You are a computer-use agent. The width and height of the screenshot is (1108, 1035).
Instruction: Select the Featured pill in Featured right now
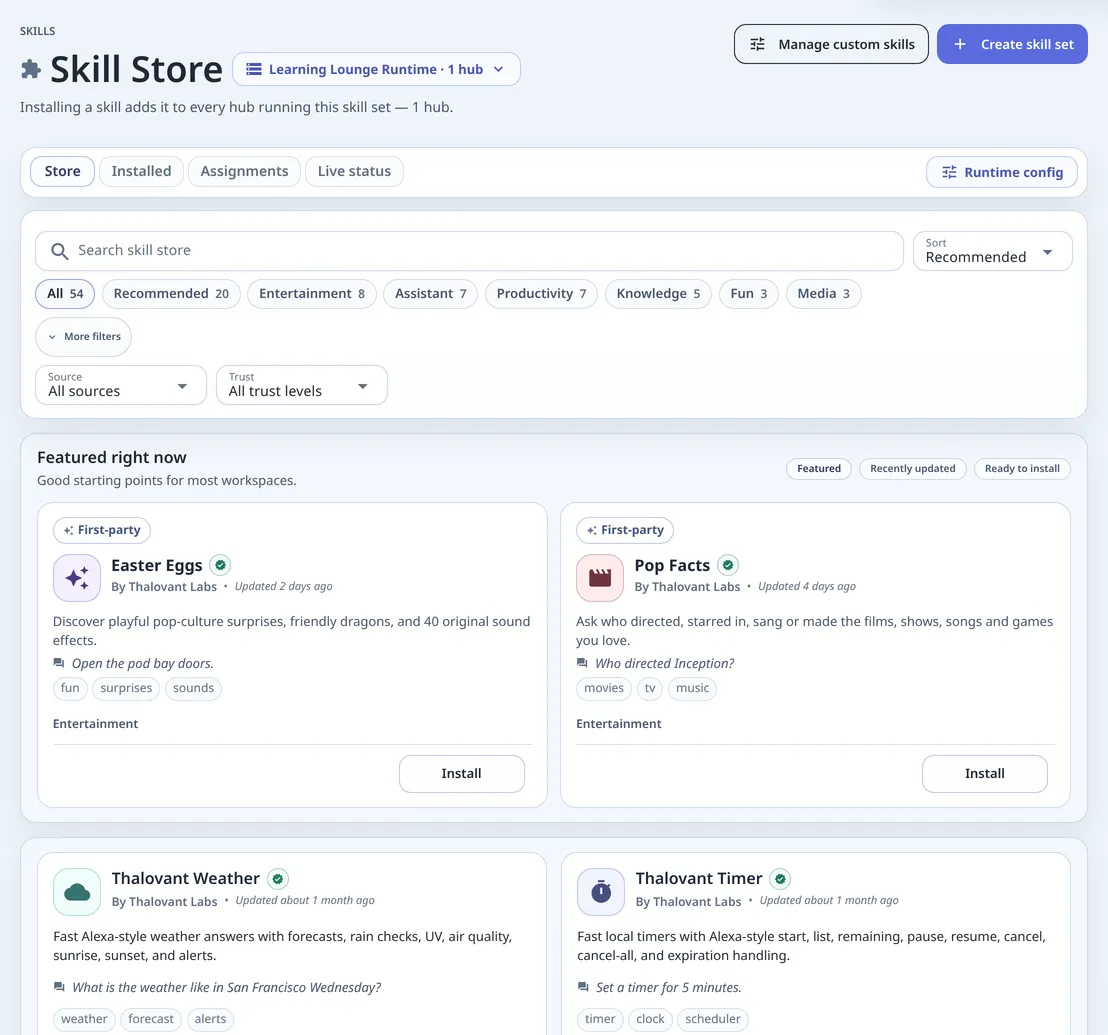[819, 468]
